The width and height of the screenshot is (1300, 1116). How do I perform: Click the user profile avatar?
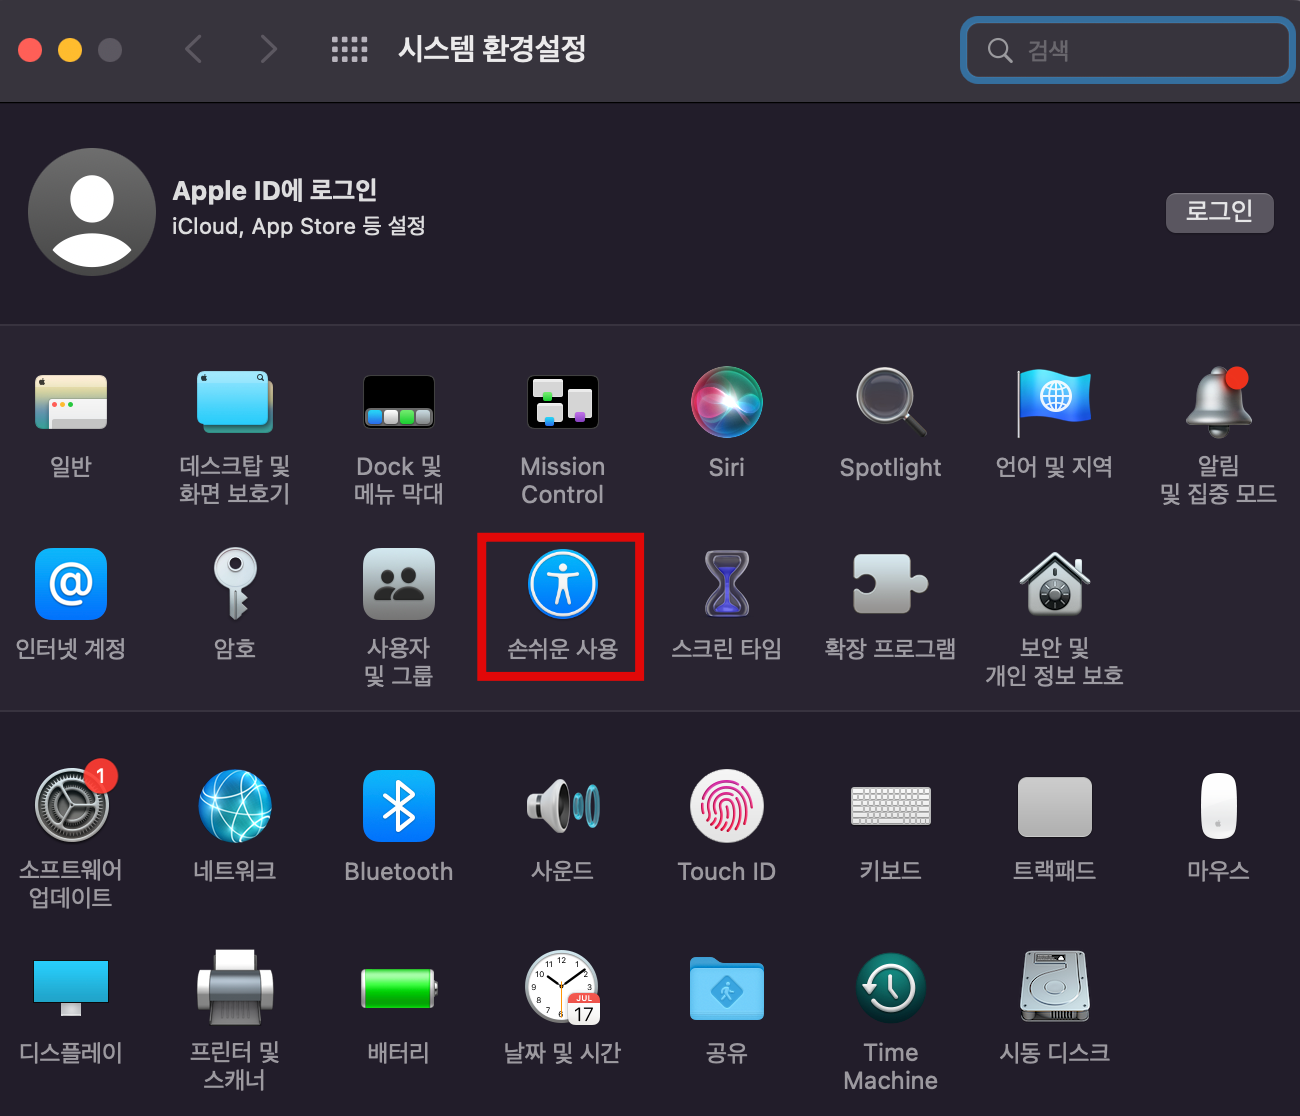coord(92,212)
